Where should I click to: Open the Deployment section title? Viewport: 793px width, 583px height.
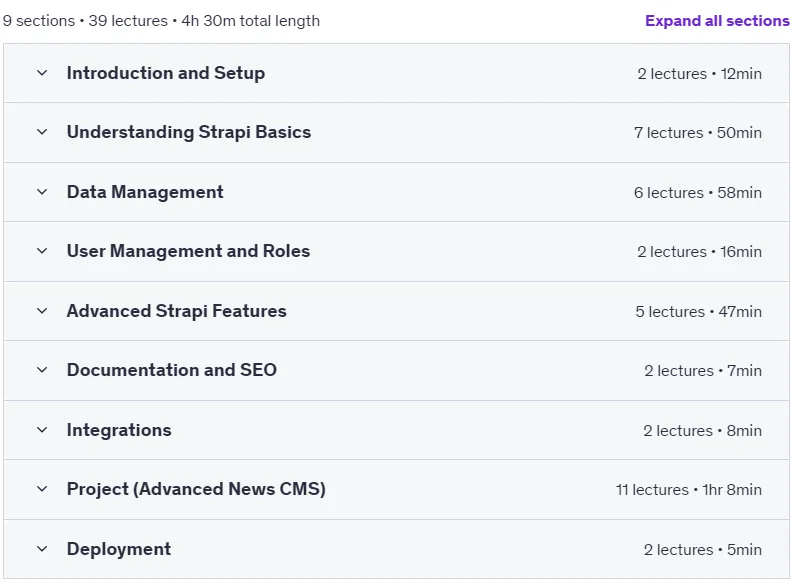click(x=119, y=549)
